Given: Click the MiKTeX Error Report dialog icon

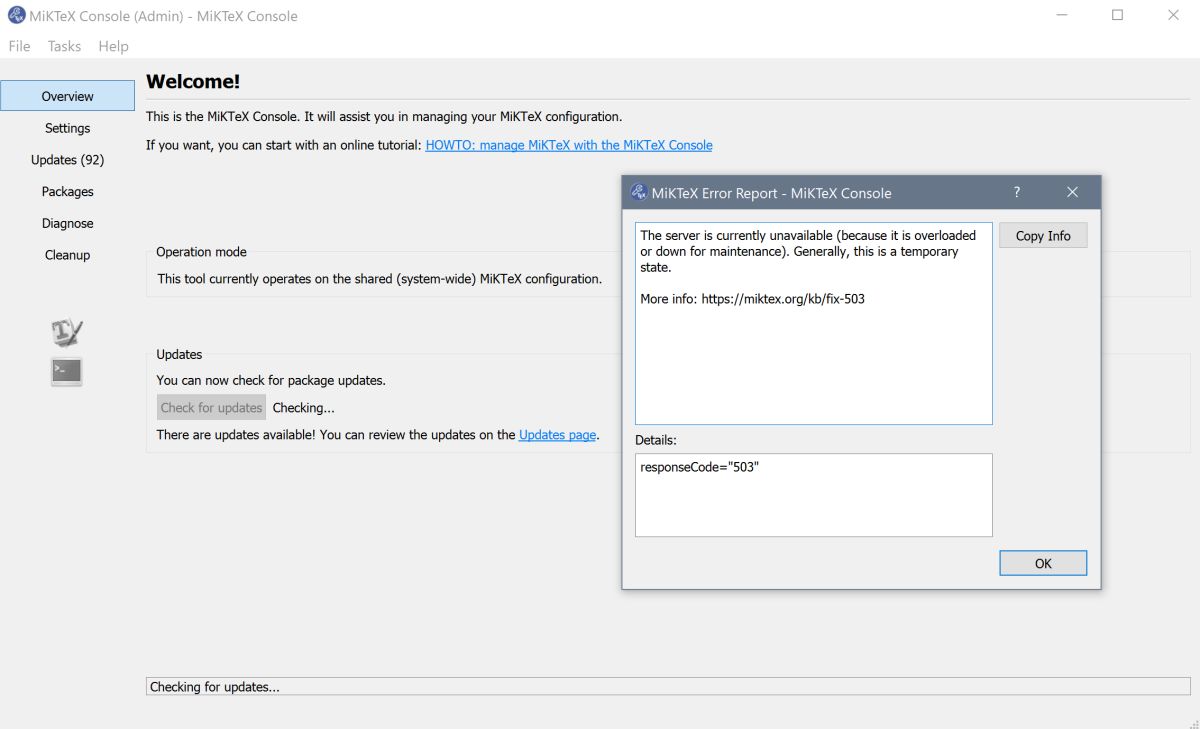Looking at the screenshot, I should [639, 193].
